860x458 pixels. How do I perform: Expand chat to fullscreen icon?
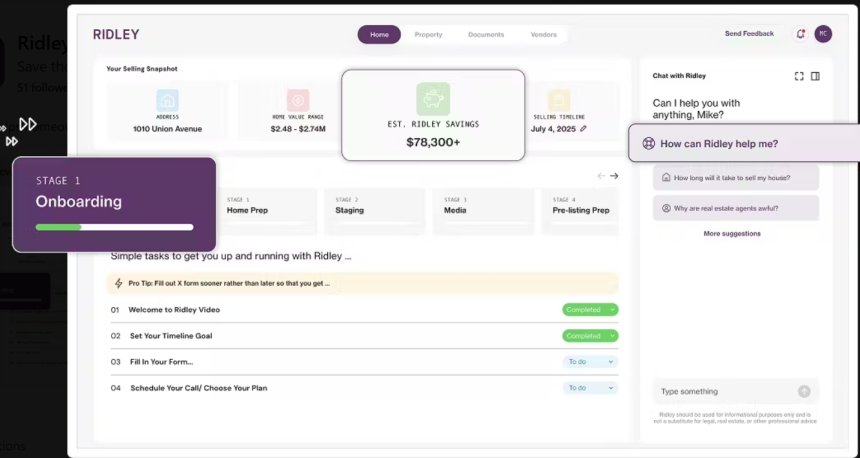point(799,76)
